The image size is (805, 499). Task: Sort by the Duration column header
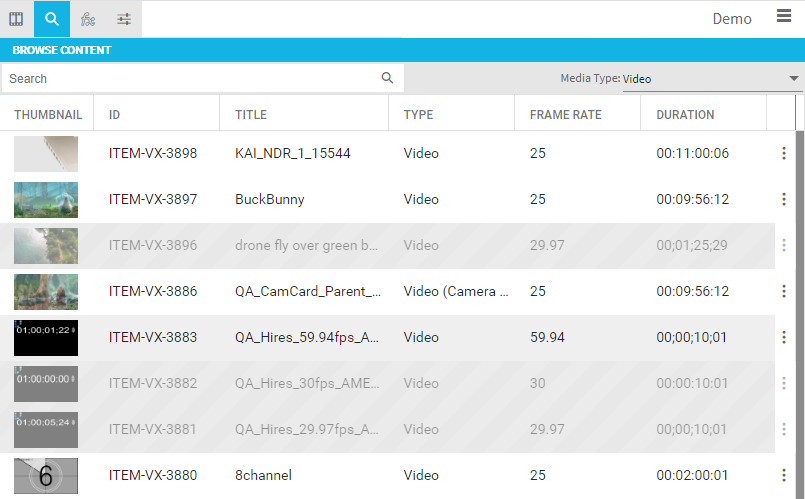(685, 115)
